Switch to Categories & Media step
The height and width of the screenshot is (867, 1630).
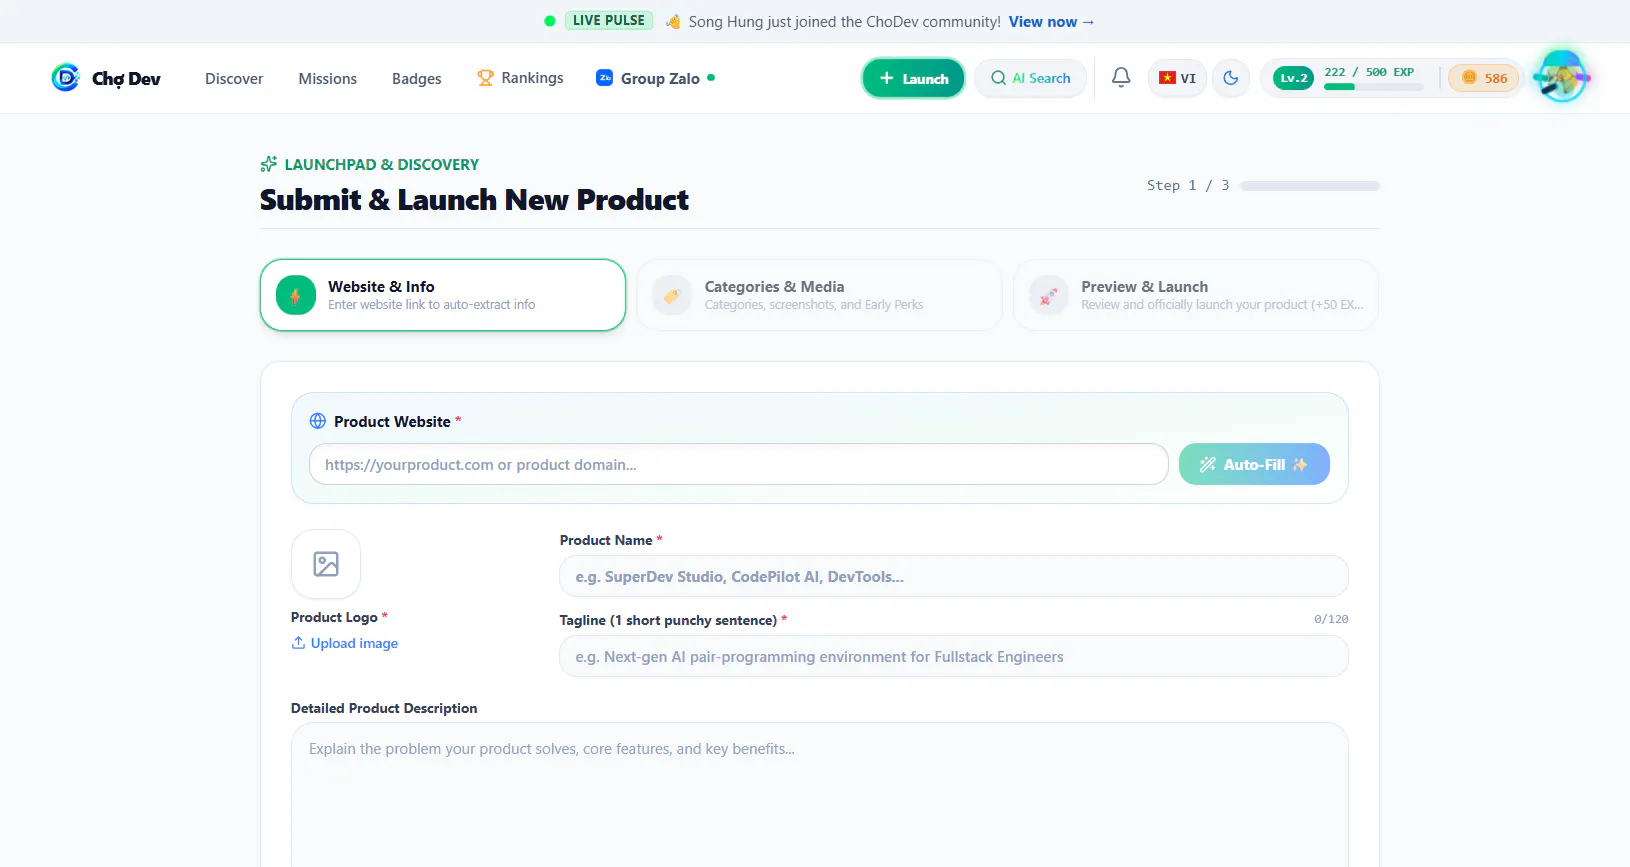click(819, 295)
